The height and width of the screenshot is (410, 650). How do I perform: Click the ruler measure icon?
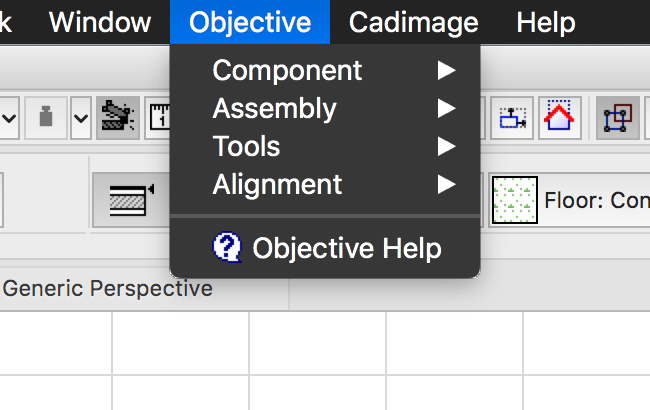(x=159, y=118)
